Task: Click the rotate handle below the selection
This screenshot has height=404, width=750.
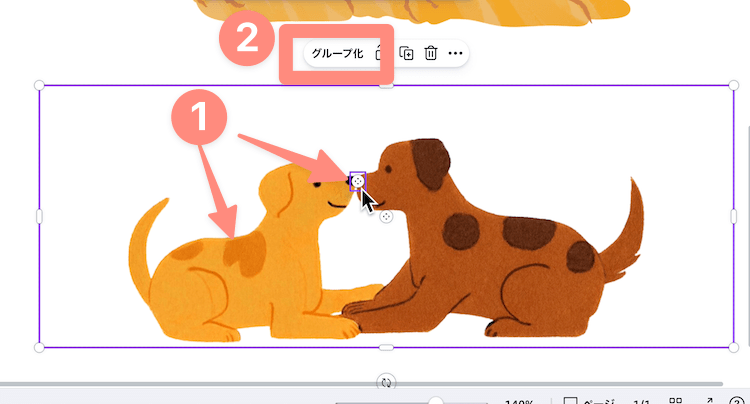Action: point(386,382)
